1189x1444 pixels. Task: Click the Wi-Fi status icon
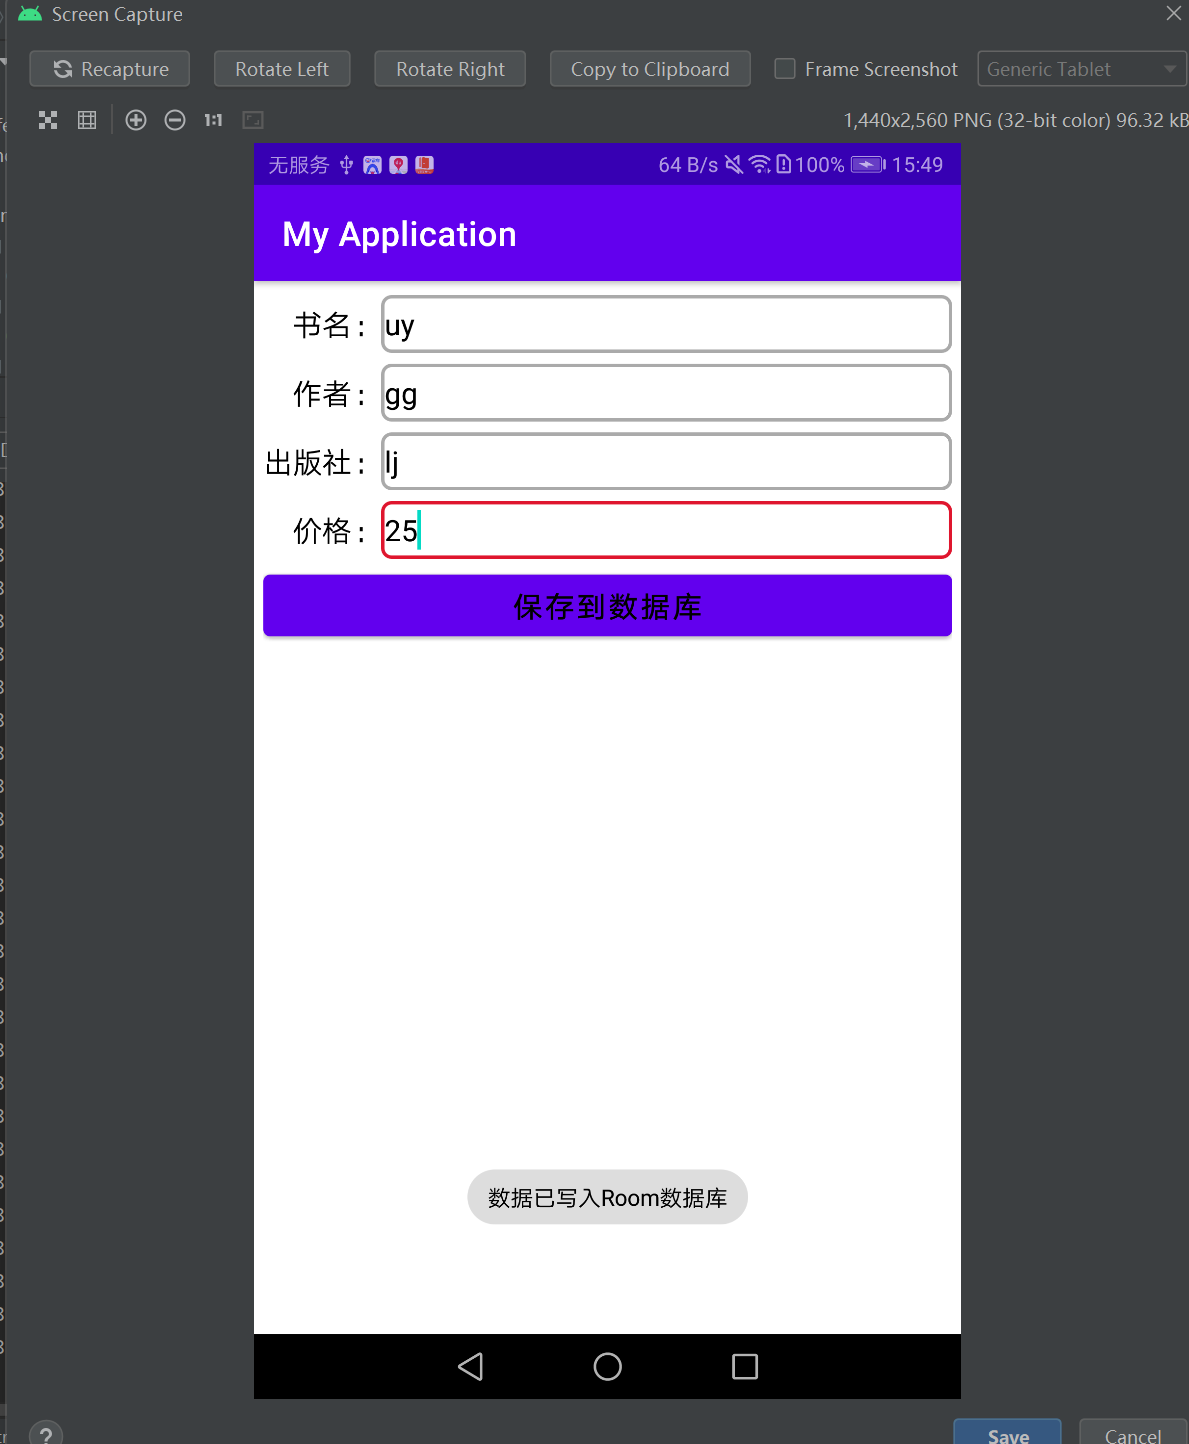(x=760, y=165)
